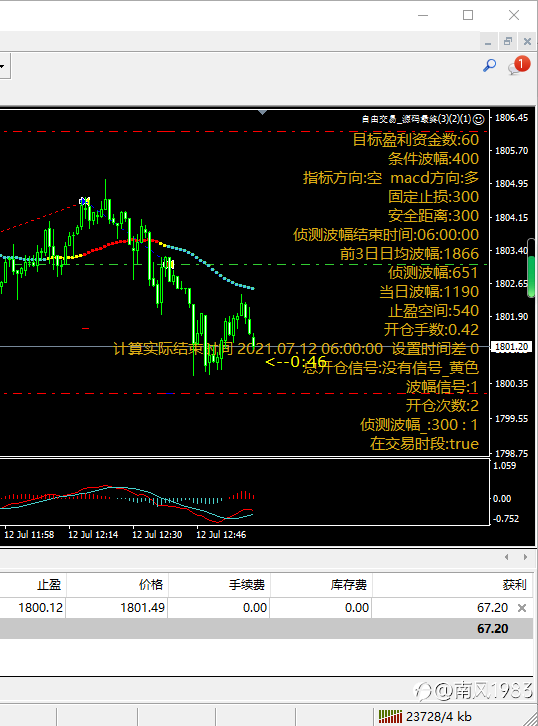Click the price scale label 1806.45
Viewport: 538px width, 726px height.
click(511, 118)
